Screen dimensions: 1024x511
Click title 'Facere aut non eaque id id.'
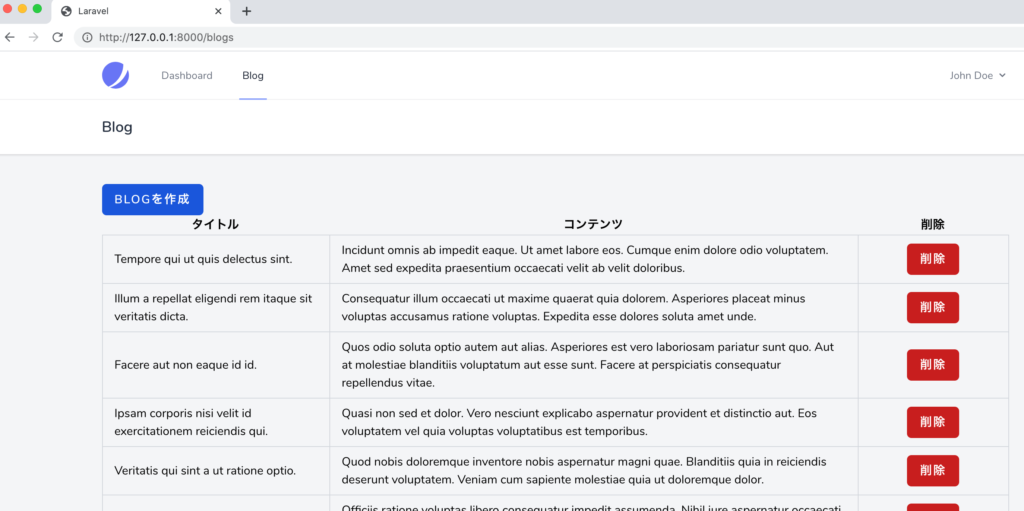pyautogui.click(x=185, y=365)
